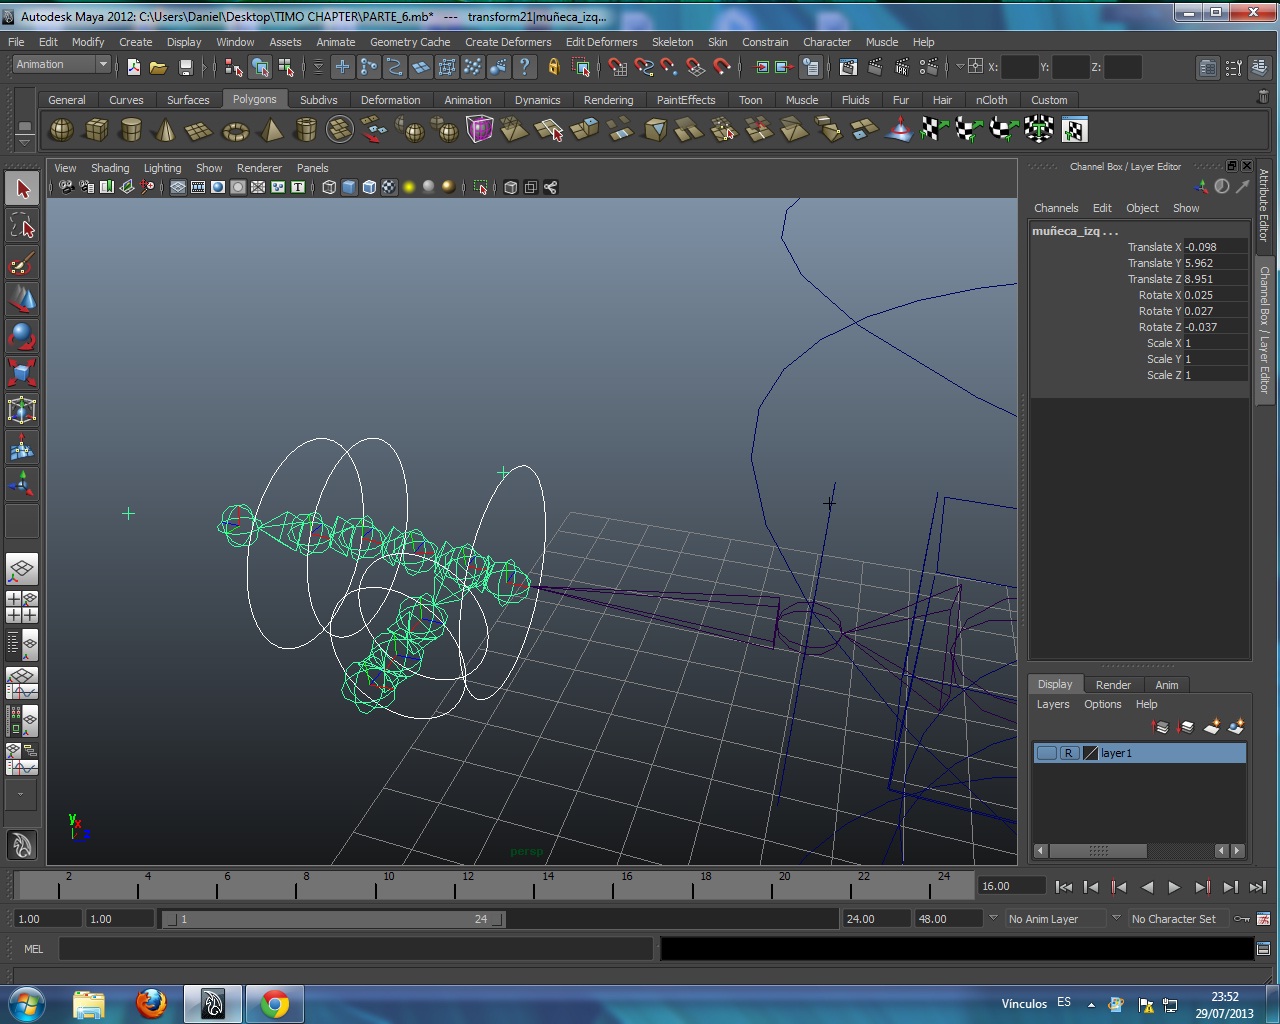Switch to the Curves shelf tab
The width and height of the screenshot is (1280, 1024).
click(x=126, y=100)
